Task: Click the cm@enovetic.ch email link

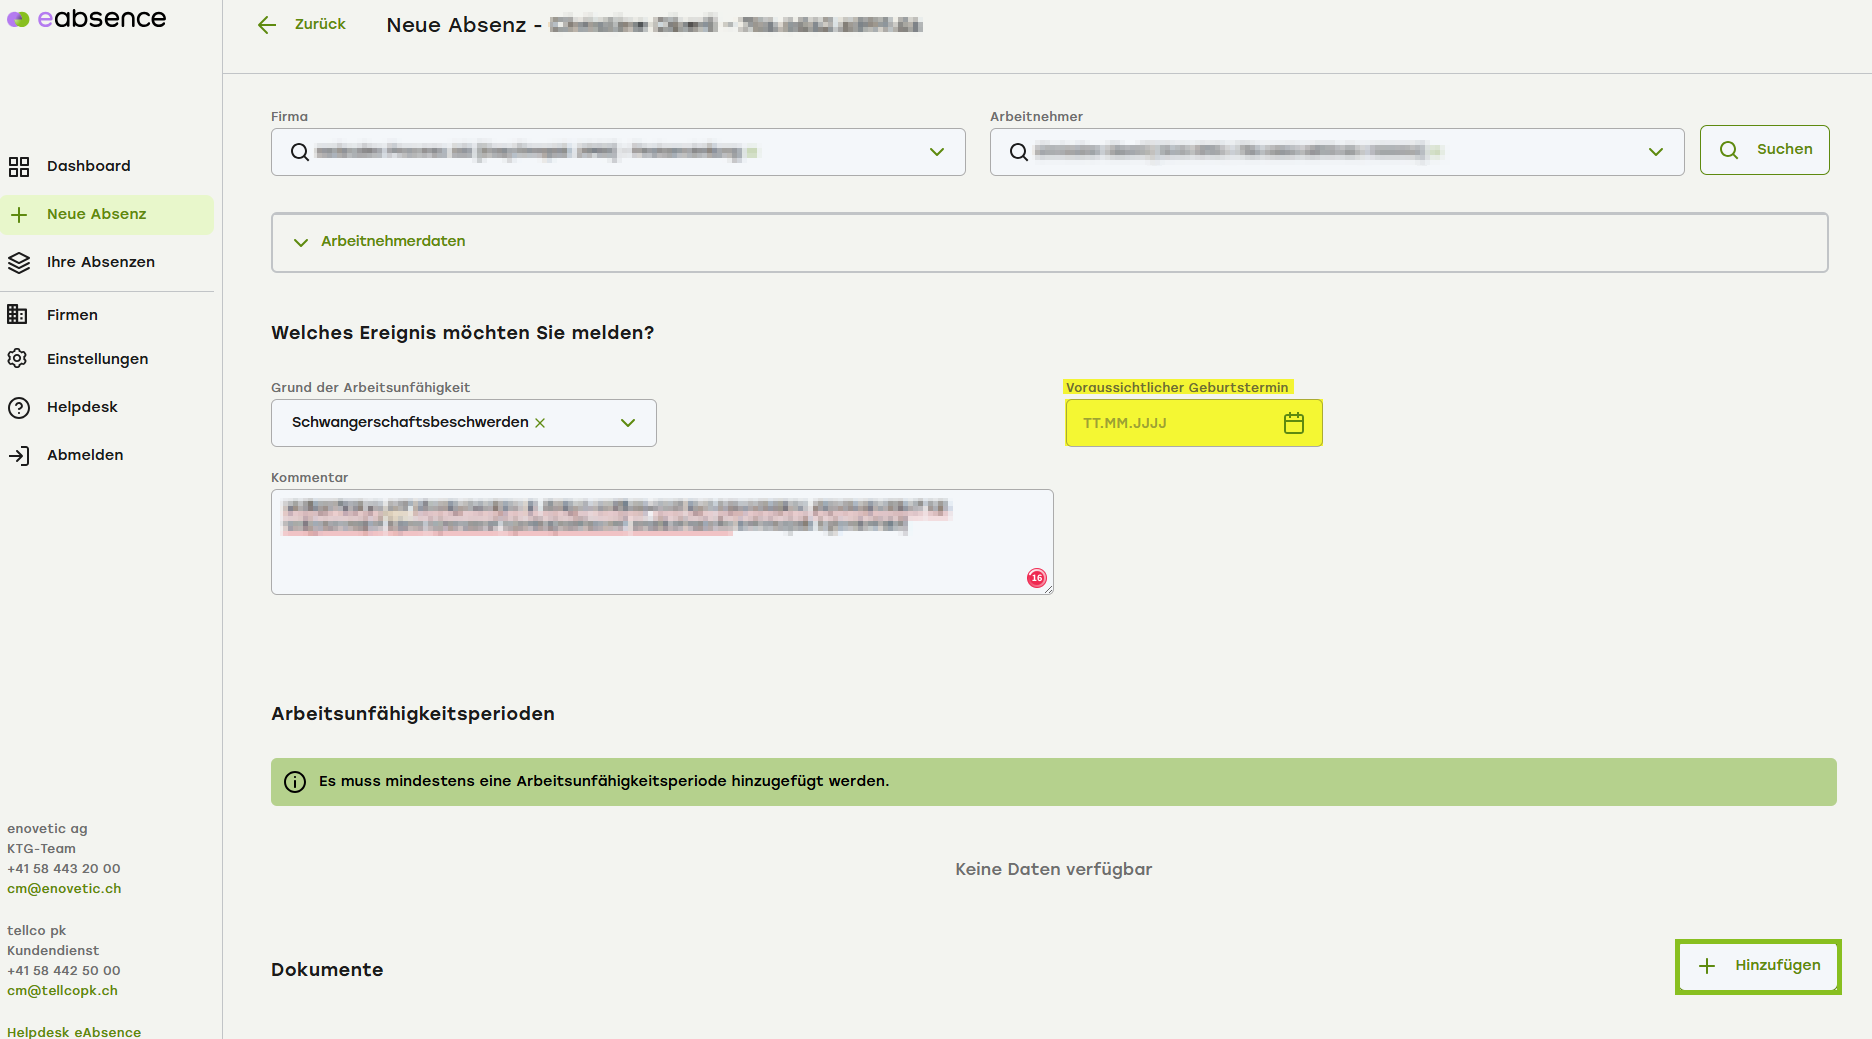Action: 64,889
